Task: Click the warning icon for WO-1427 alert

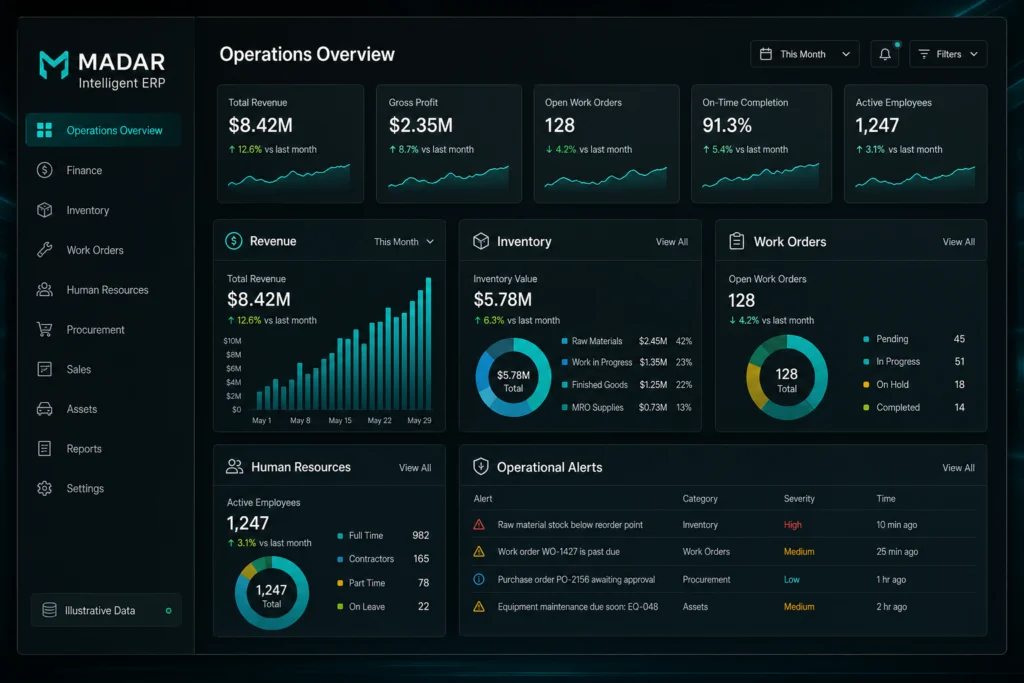Action: pos(479,551)
